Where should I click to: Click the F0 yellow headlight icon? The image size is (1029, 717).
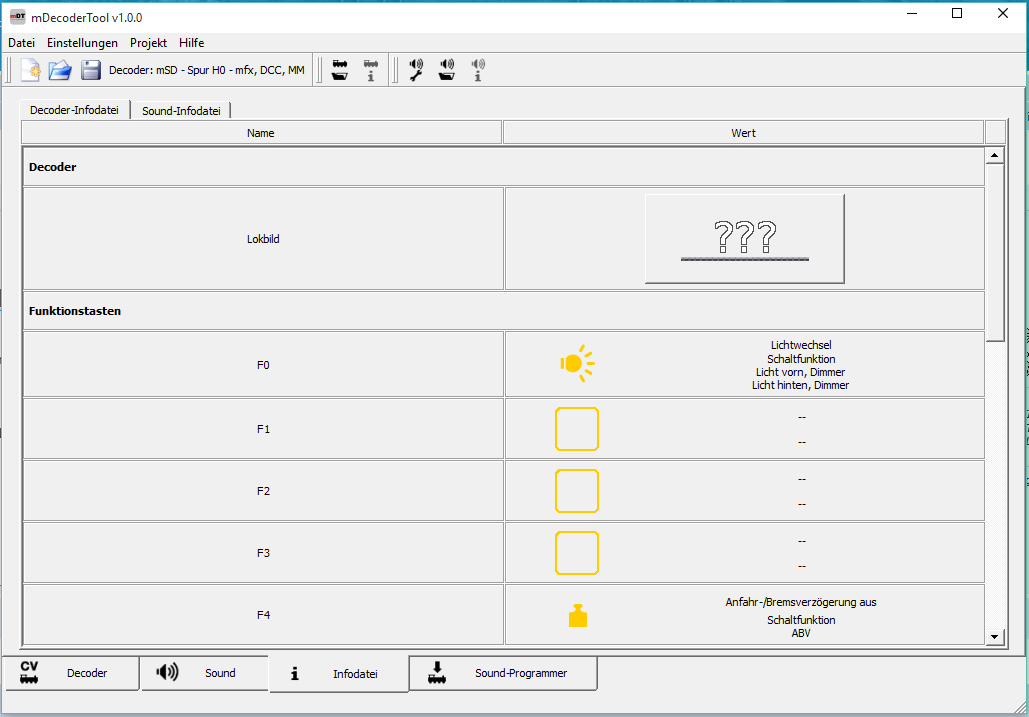click(x=577, y=363)
